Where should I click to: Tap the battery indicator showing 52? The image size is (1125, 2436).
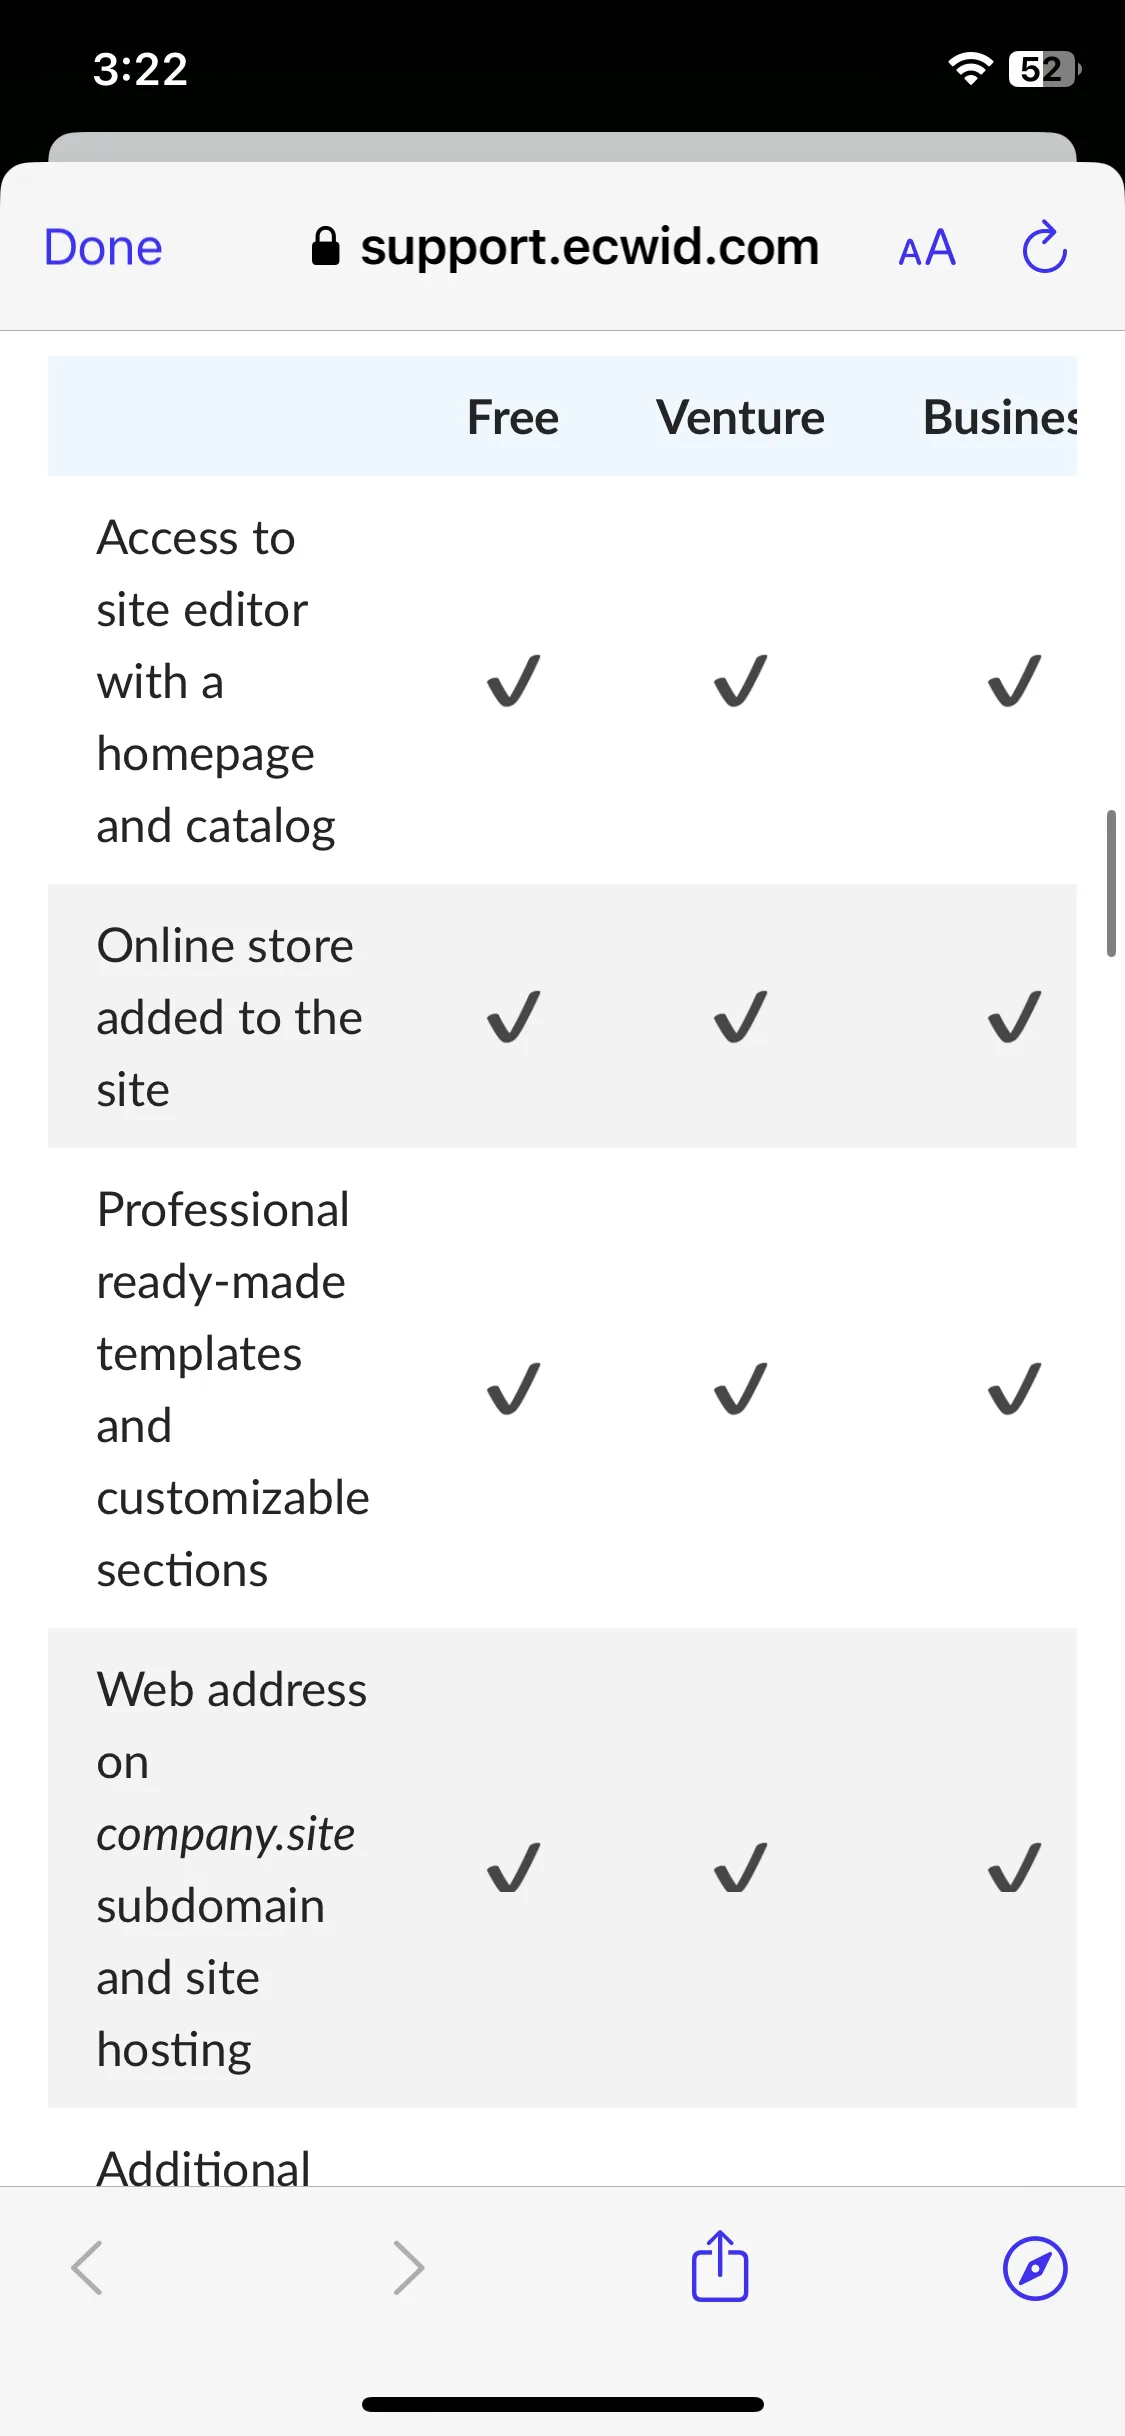(1044, 69)
